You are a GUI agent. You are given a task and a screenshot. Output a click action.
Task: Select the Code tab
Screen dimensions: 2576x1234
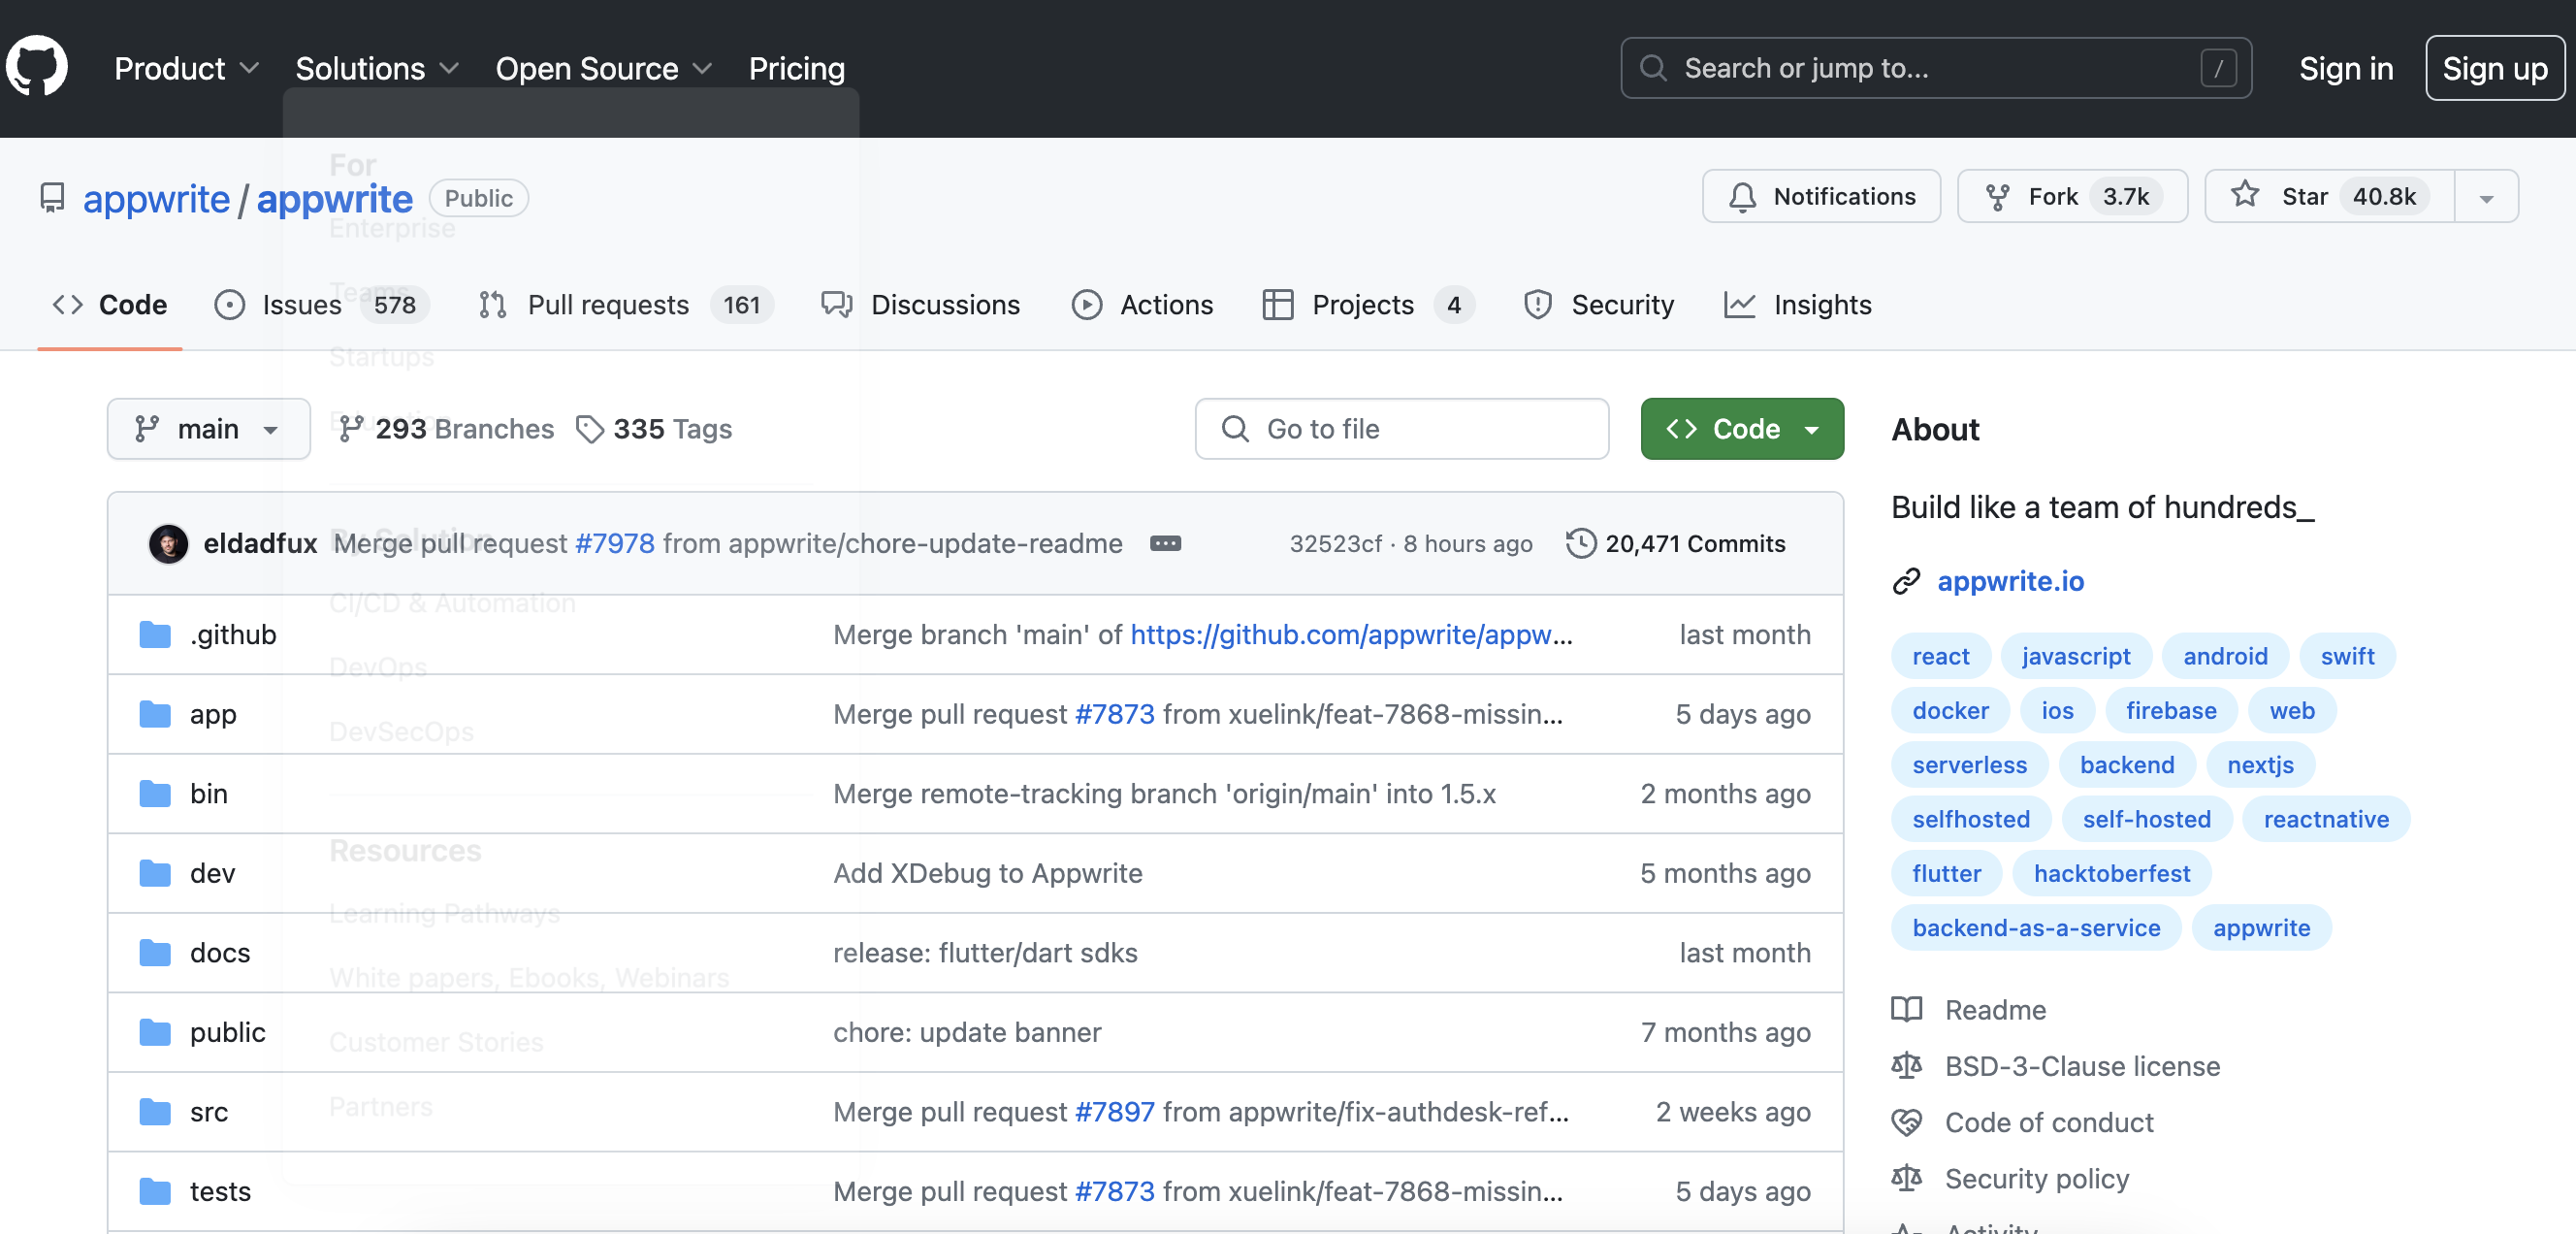110,304
